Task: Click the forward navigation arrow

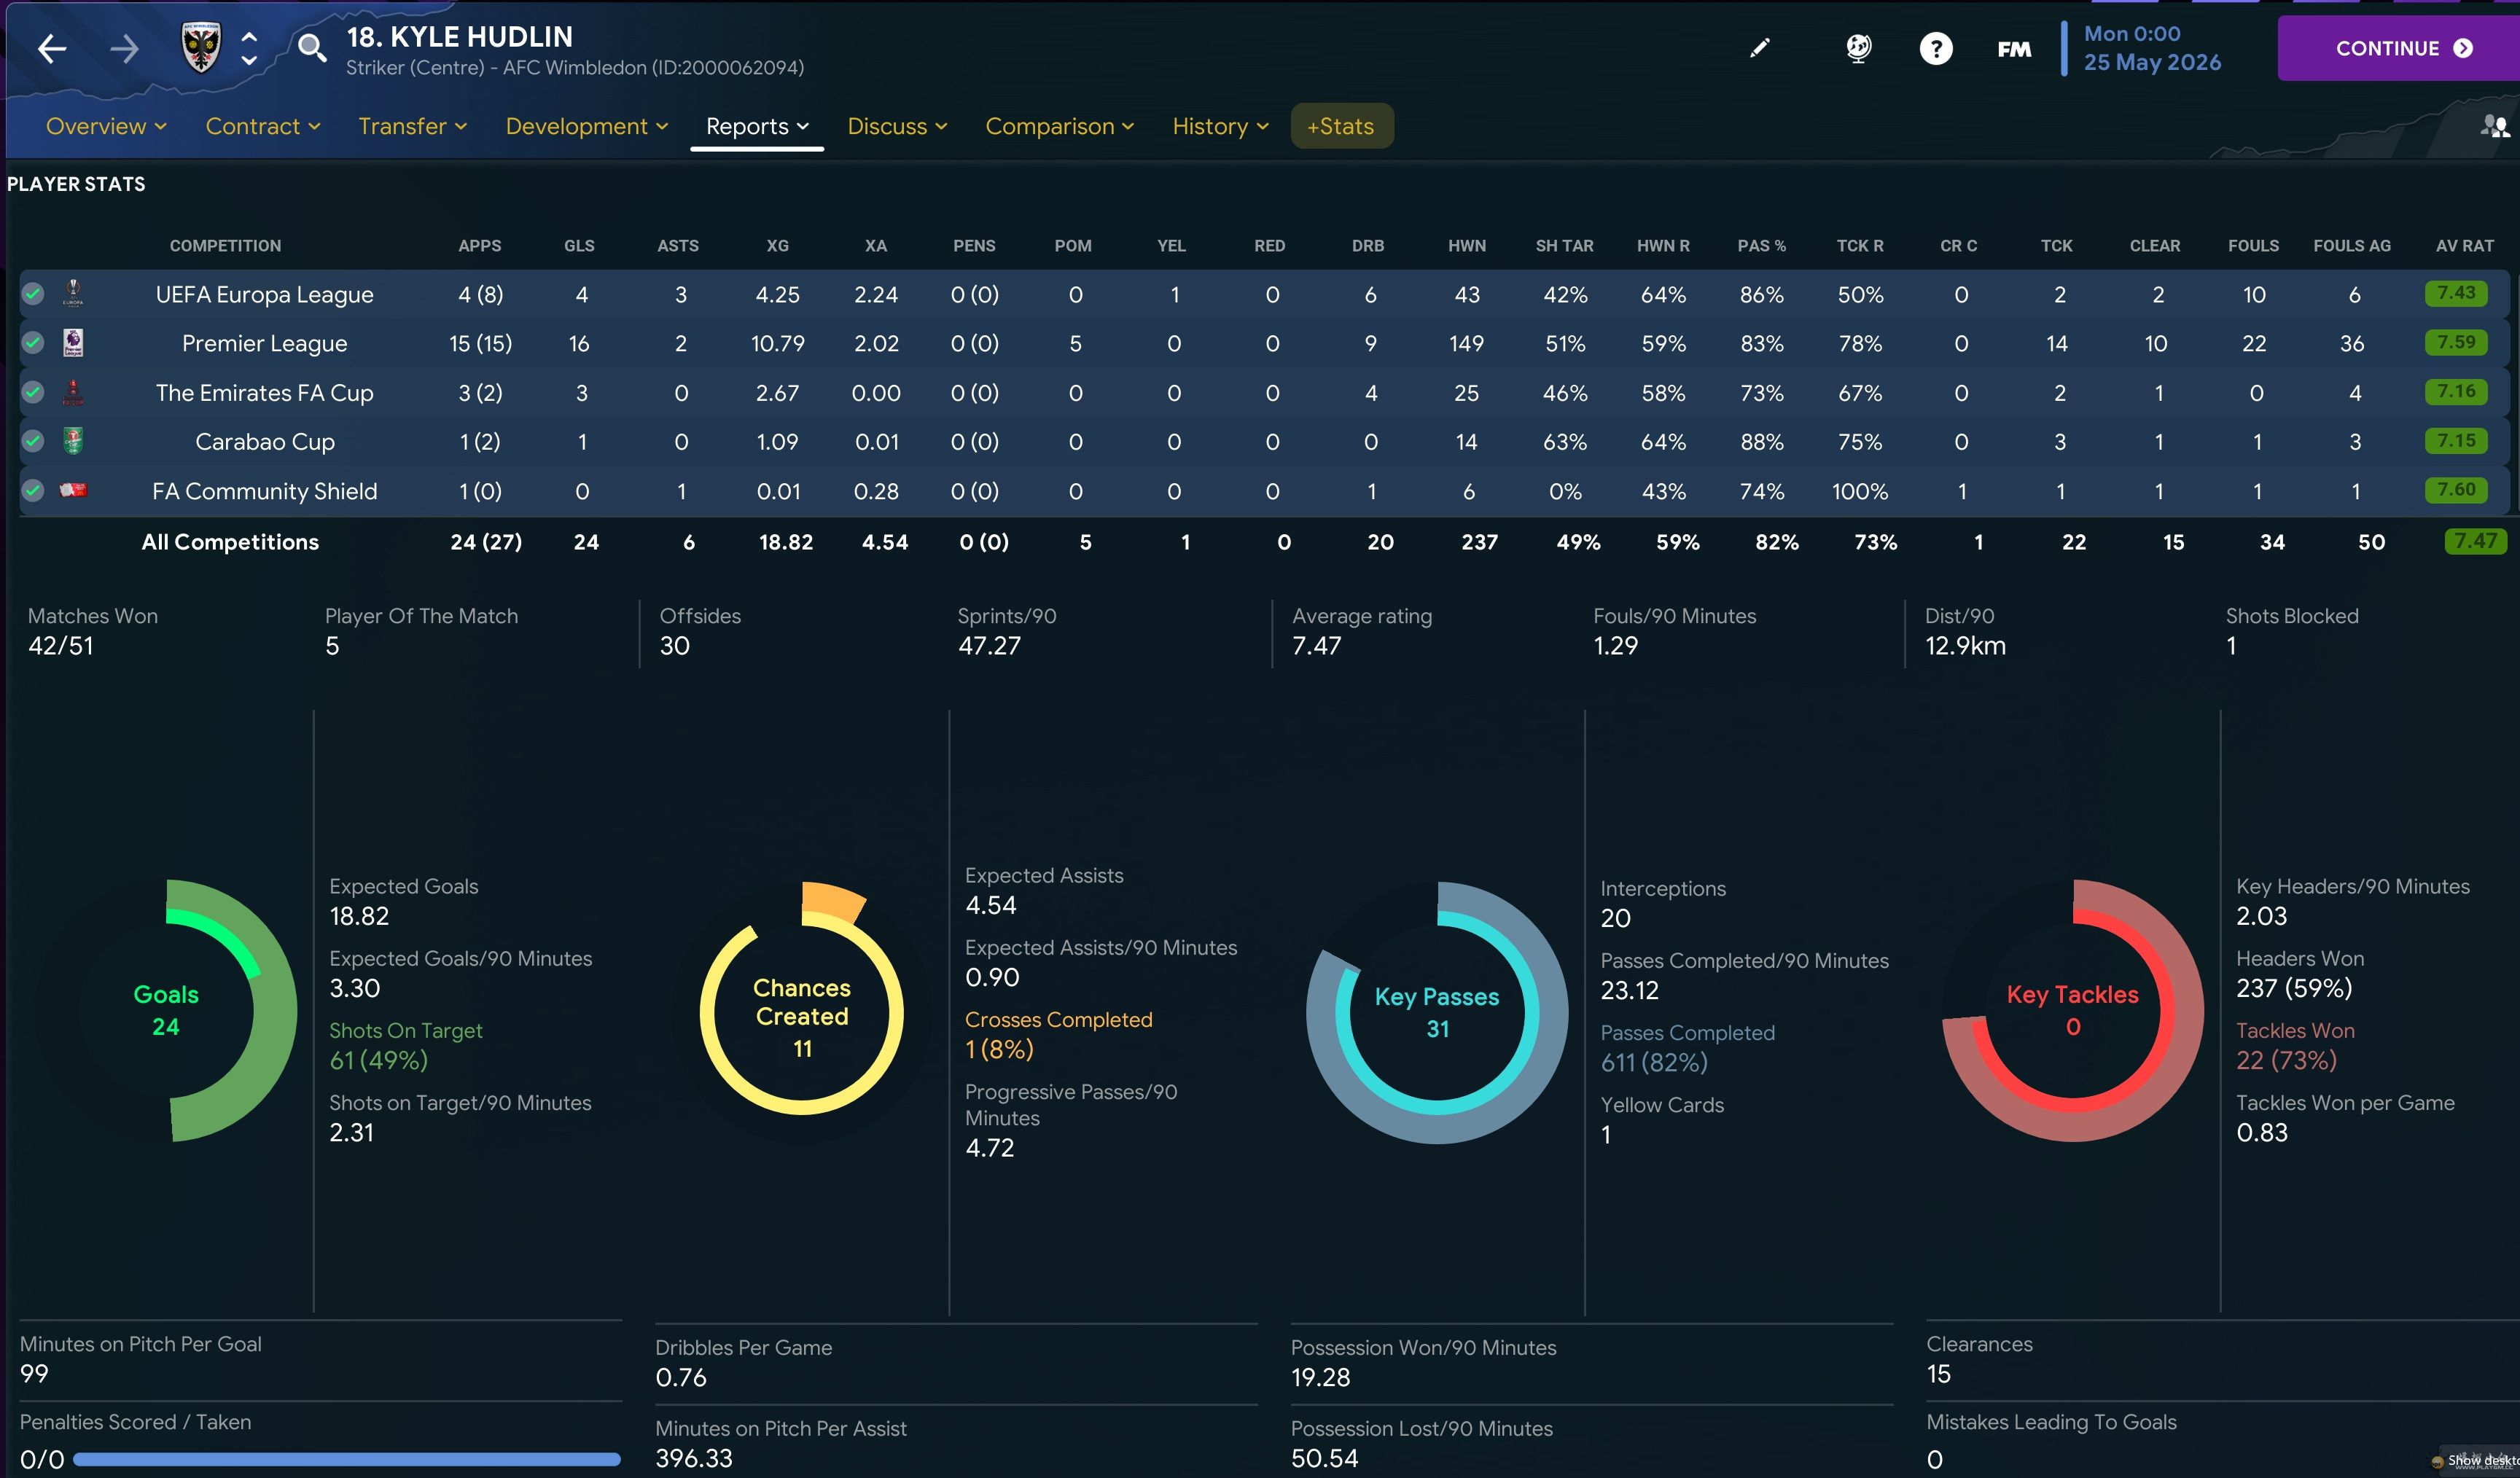Action: pyautogui.click(x=124, y=48)
